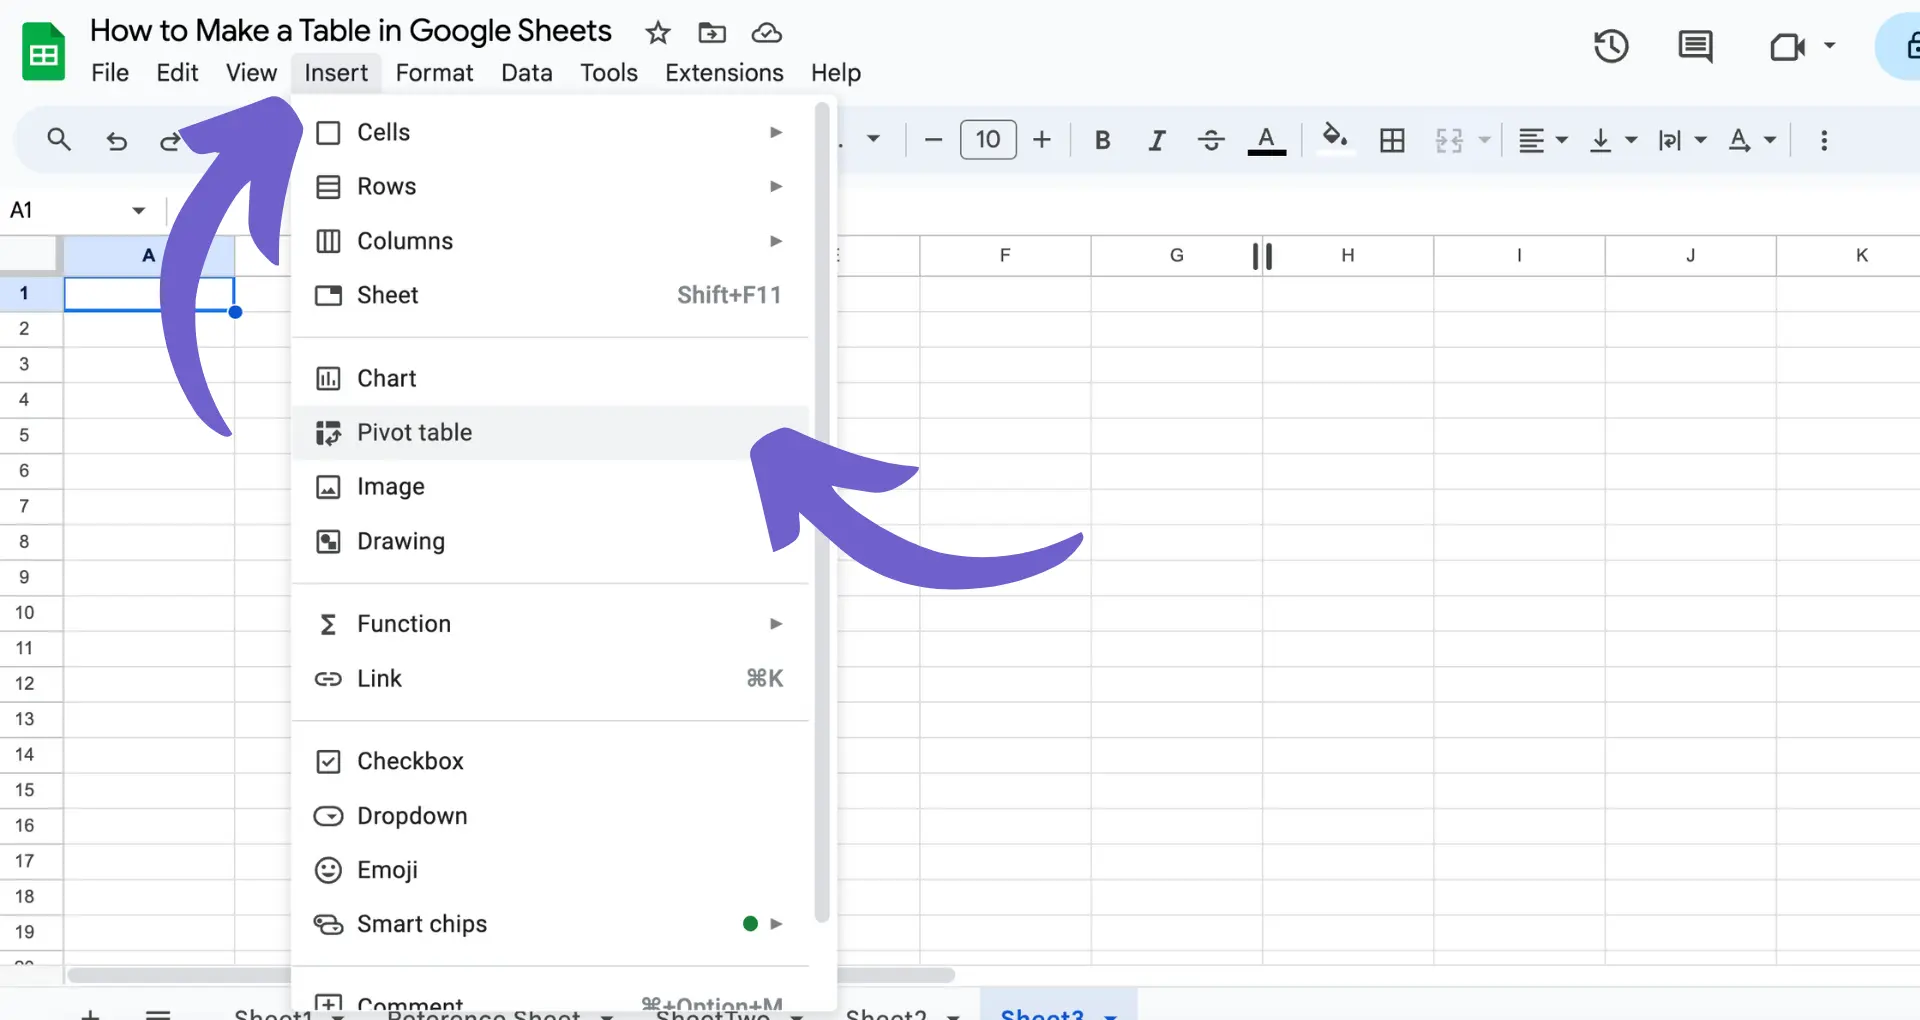Expand the Cells submenu
The height and width of the screenshot is (1020, 1920).
click(x=550, y=132)
